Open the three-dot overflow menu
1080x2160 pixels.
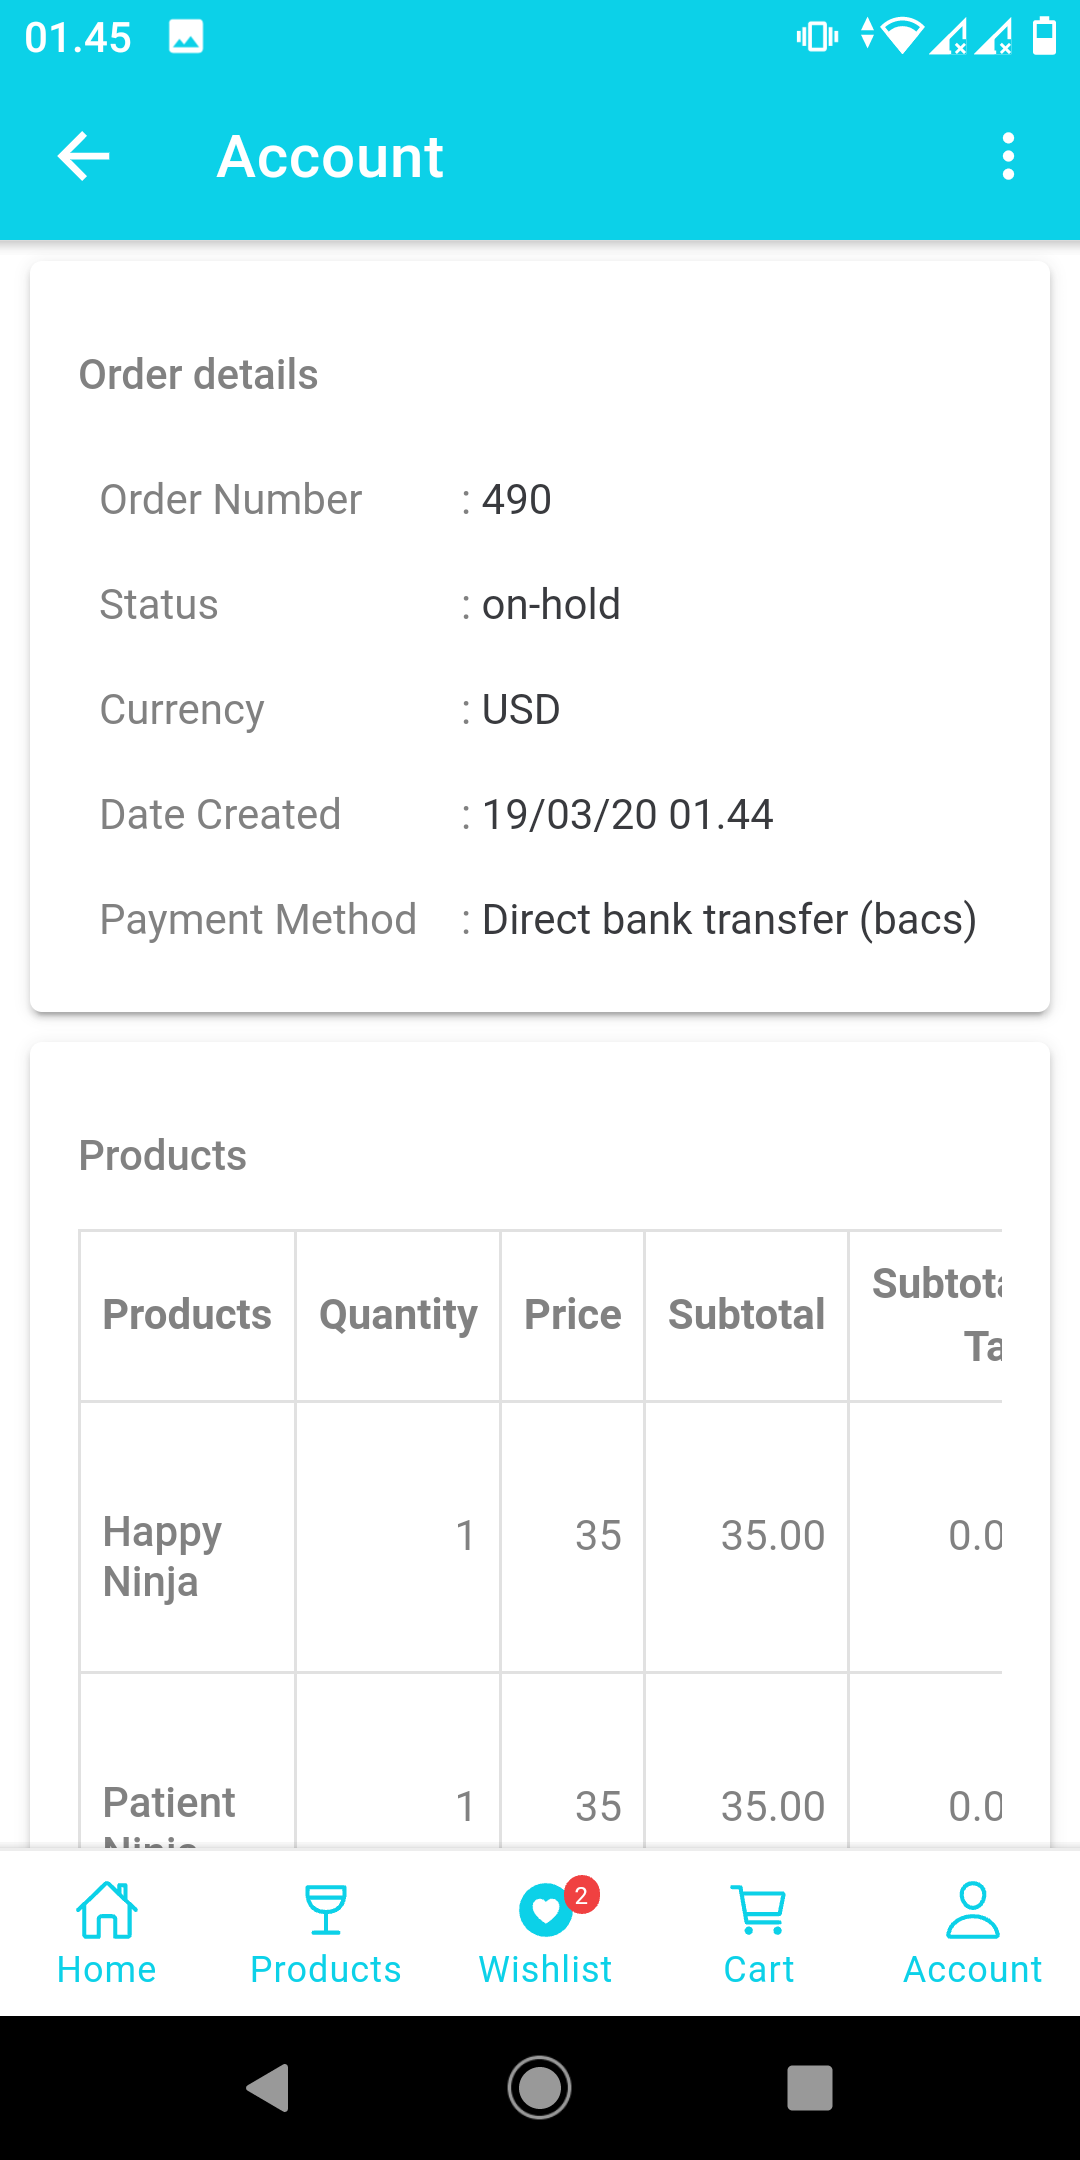point(1008,157)
